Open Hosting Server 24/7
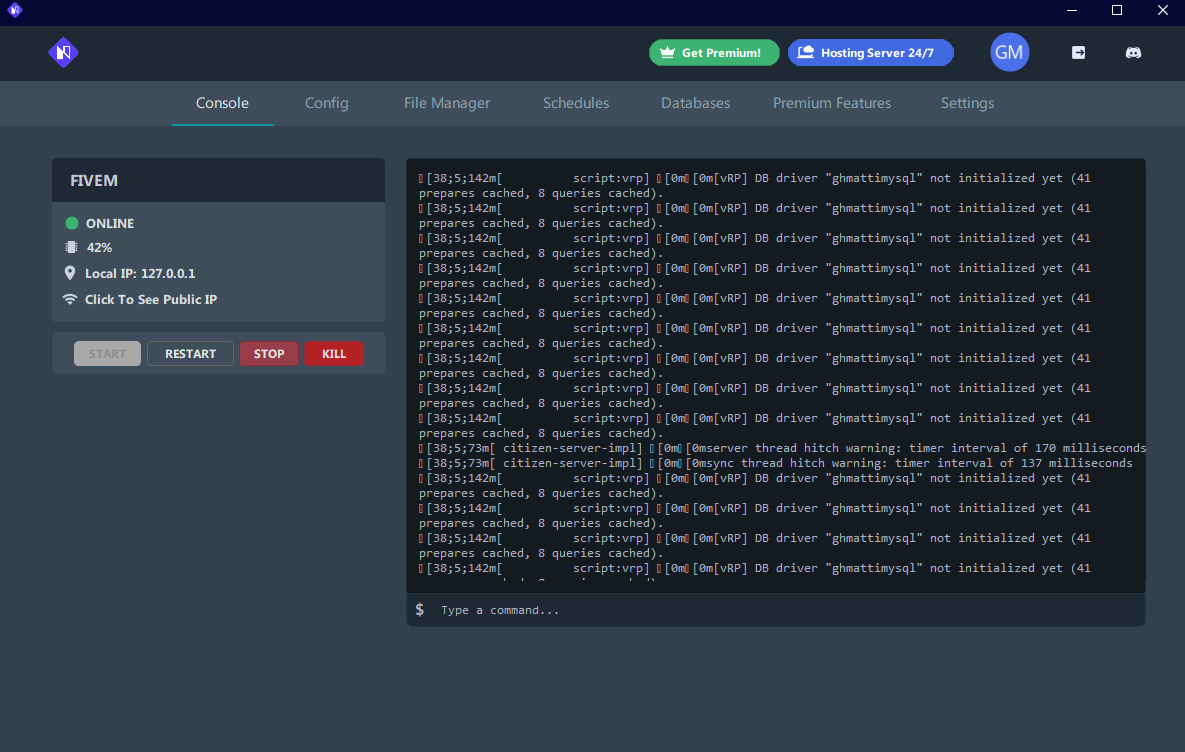Image resolution: width=1185 pixels, height=752 pixels. (870, 52)
